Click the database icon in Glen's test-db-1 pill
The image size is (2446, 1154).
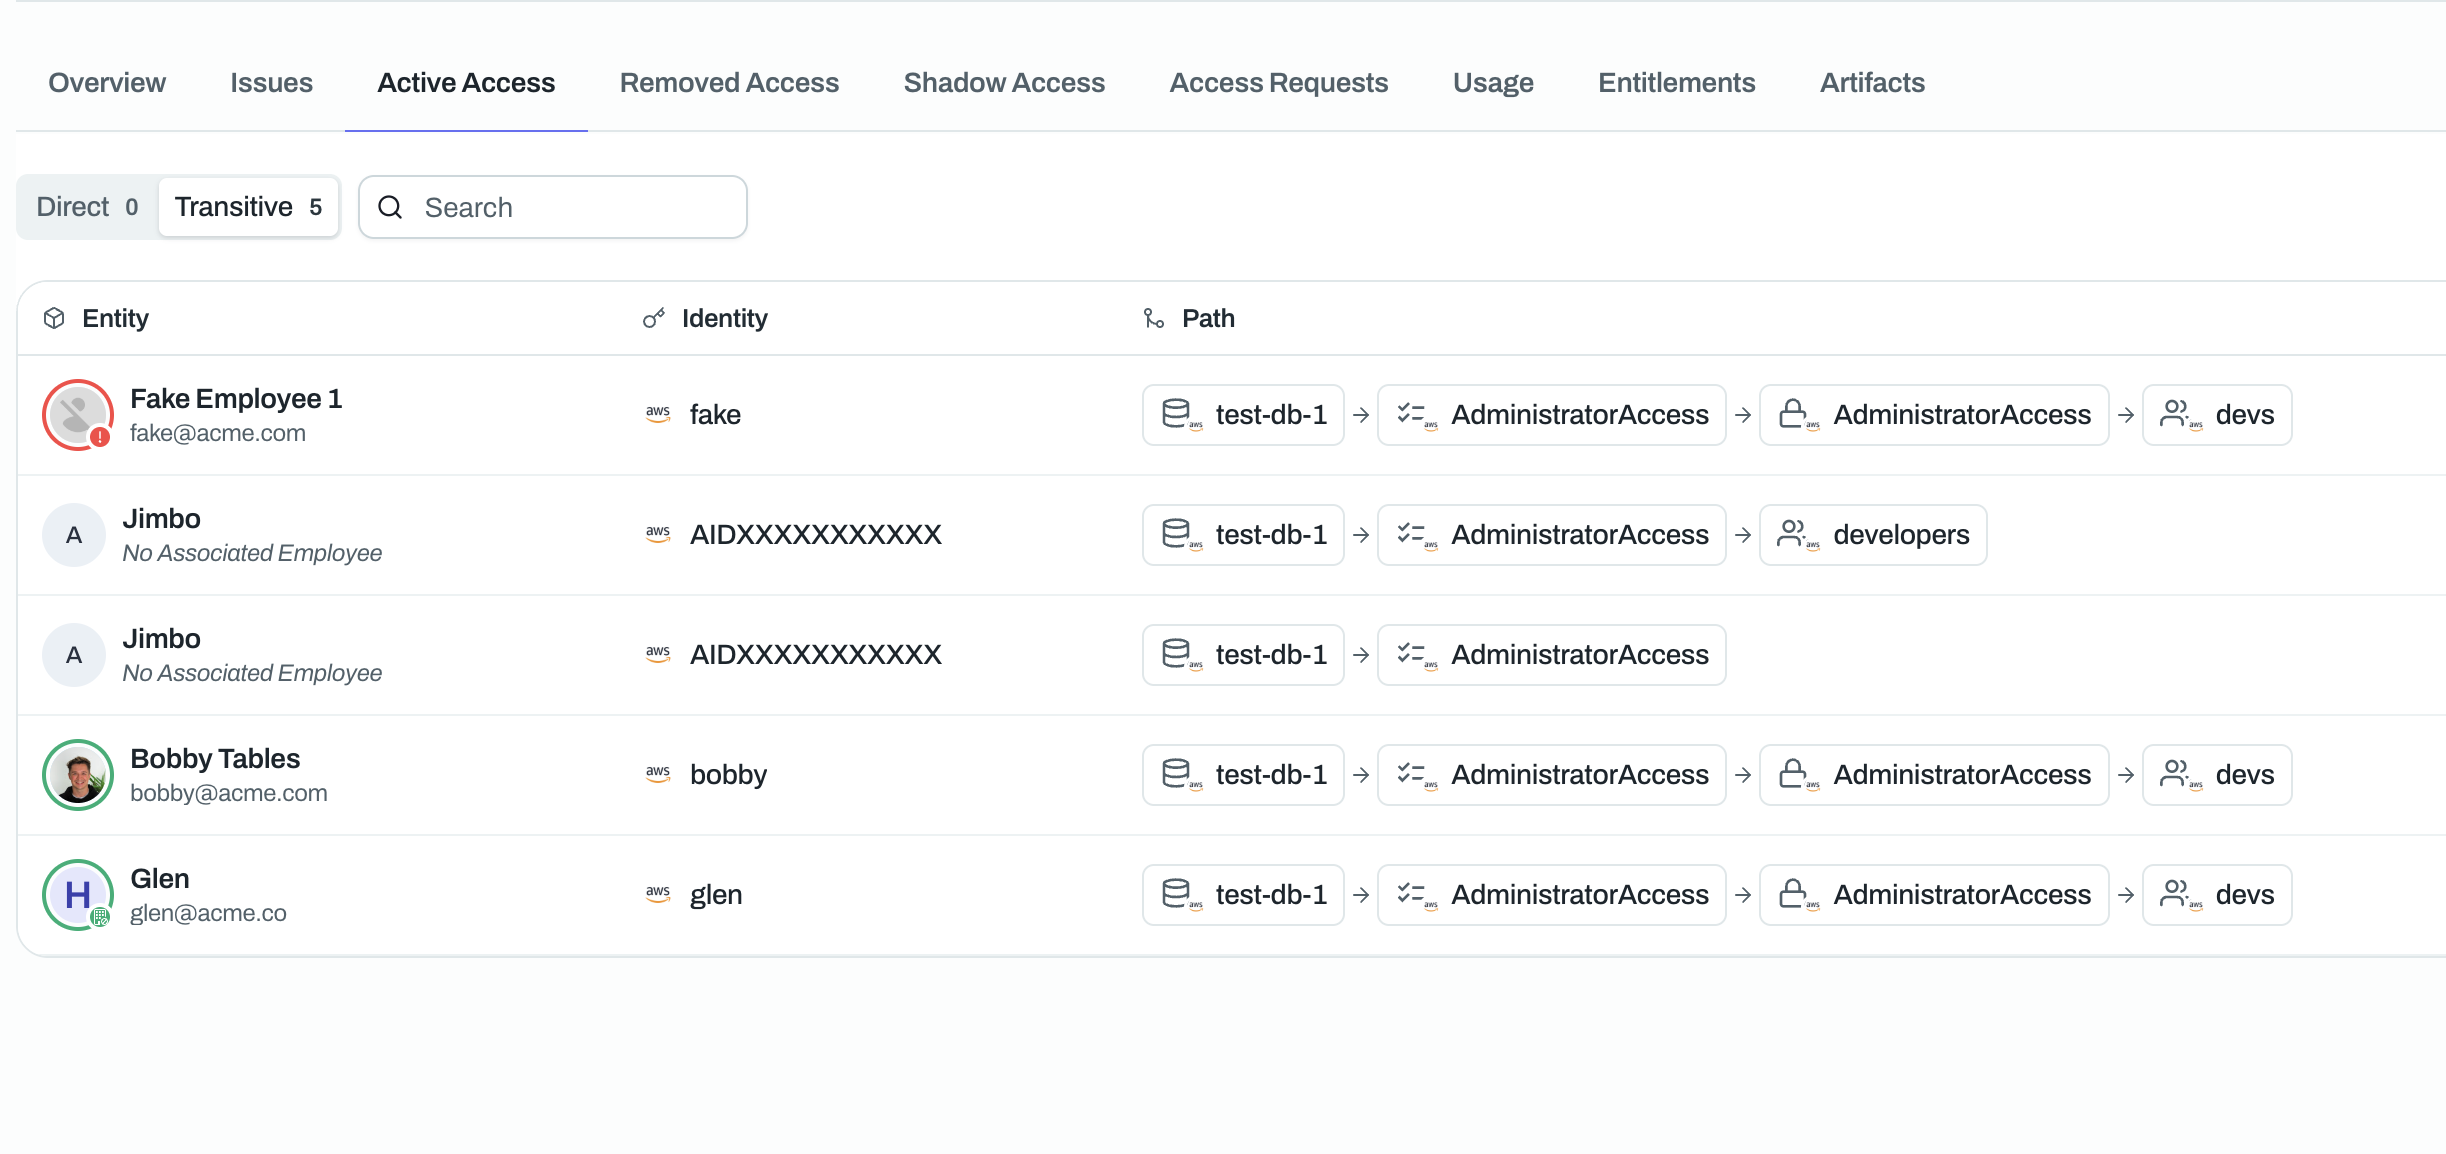tap(1181, 894)
